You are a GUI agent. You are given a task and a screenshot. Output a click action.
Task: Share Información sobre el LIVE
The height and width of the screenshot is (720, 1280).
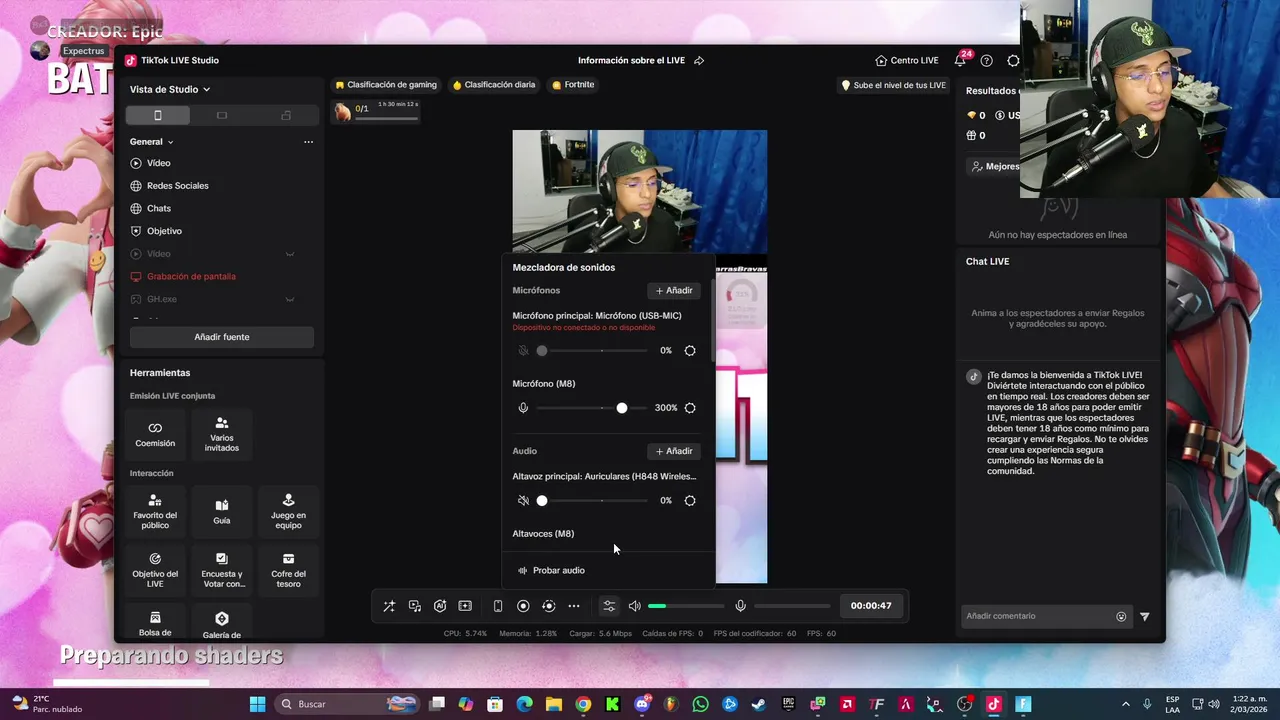[x=699, y=60]
